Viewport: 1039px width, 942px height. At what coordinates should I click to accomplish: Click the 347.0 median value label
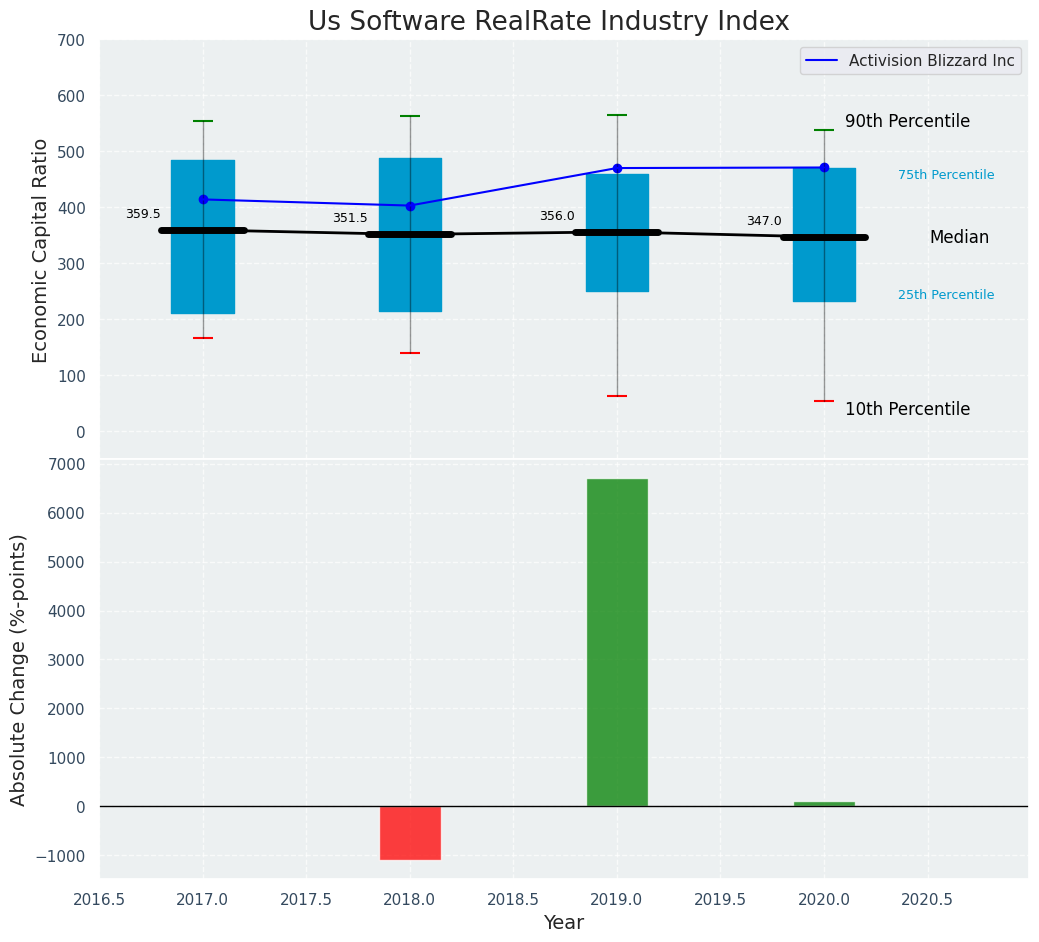[x=764, y=221]
